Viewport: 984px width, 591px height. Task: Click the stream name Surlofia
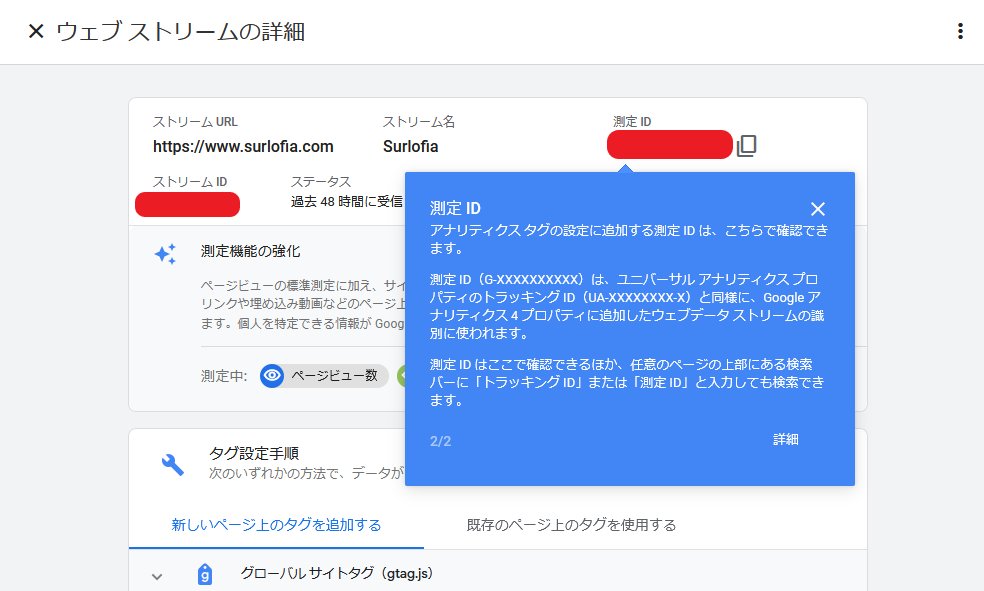coord(411,144)
